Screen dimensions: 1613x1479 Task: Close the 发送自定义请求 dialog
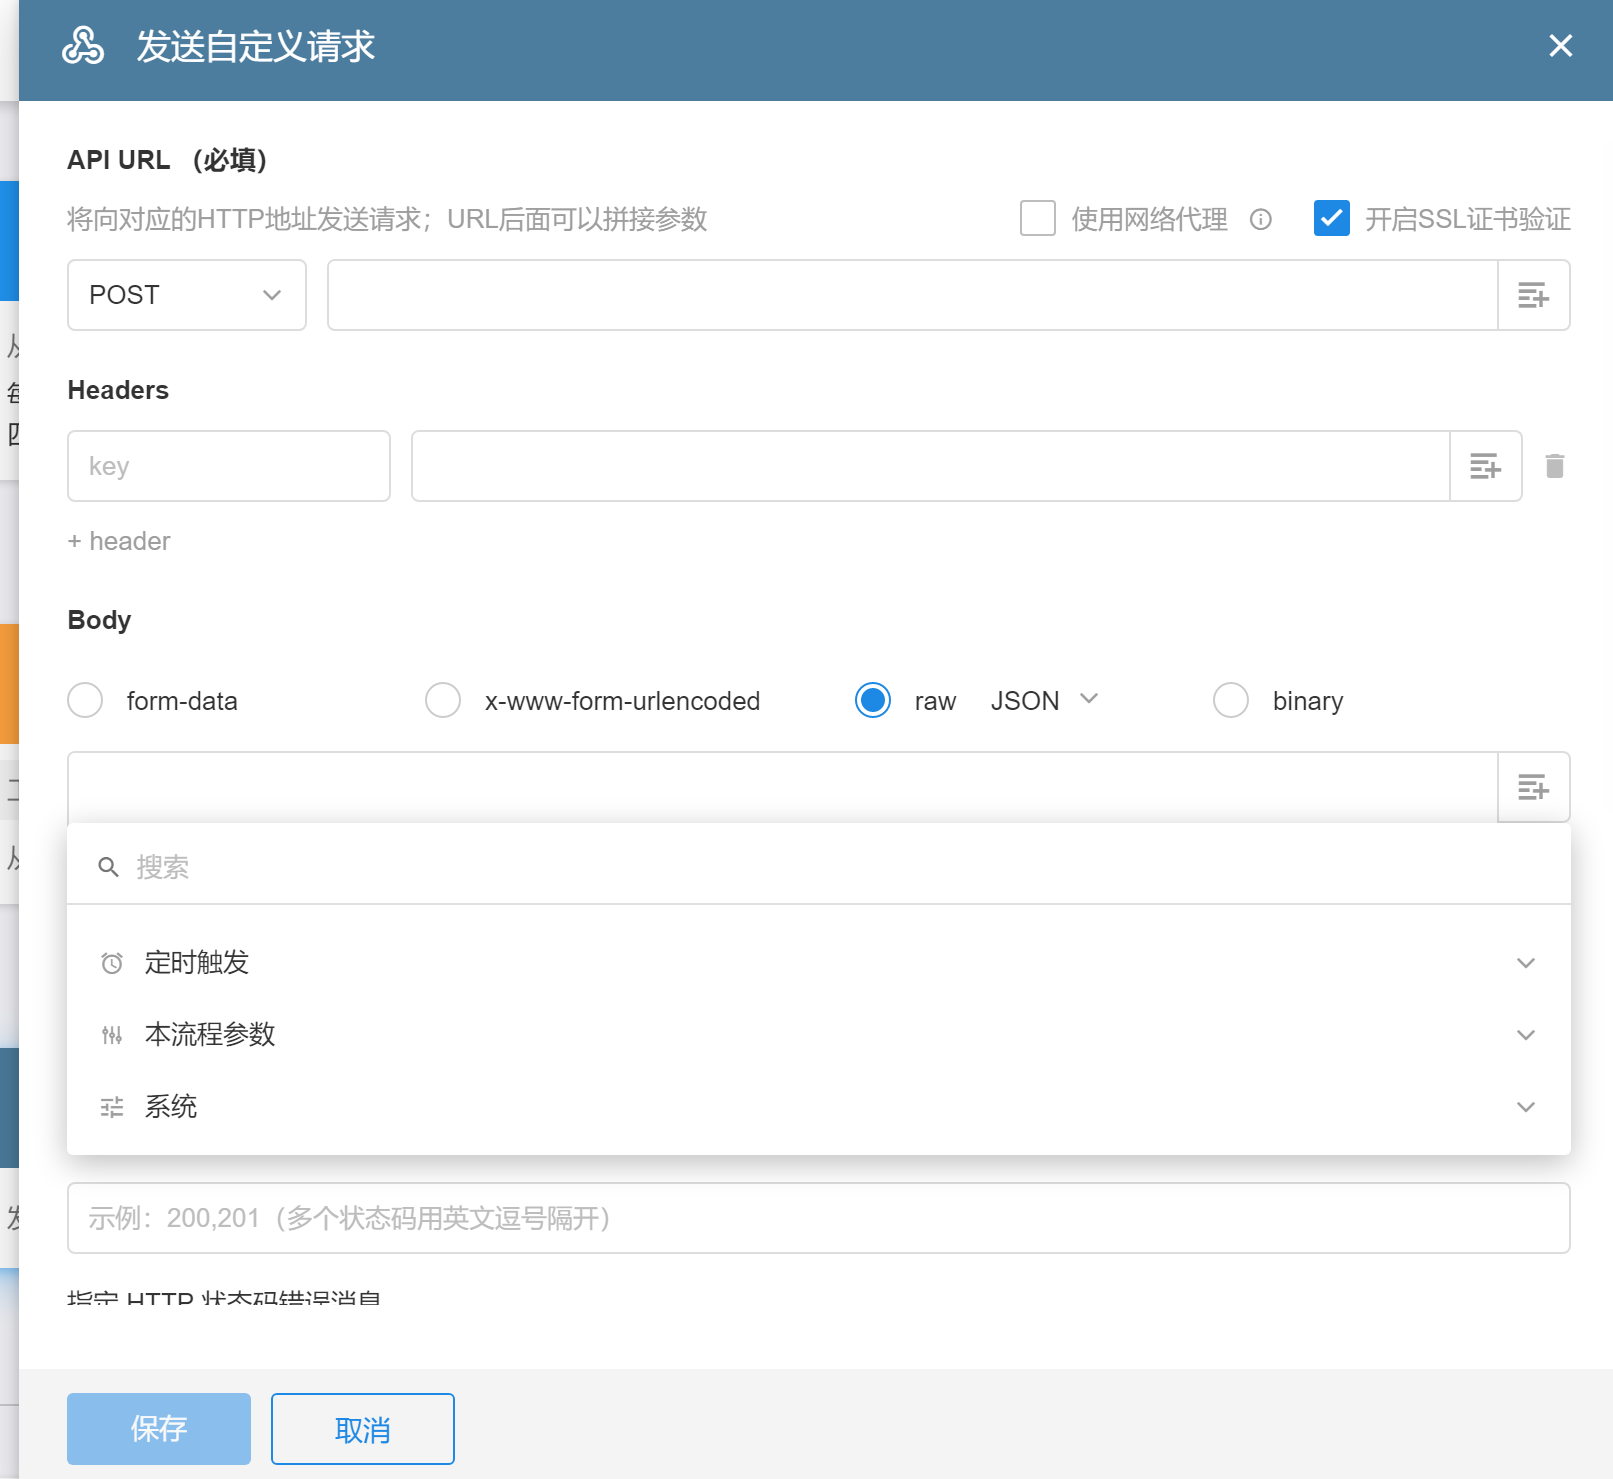1560,46
